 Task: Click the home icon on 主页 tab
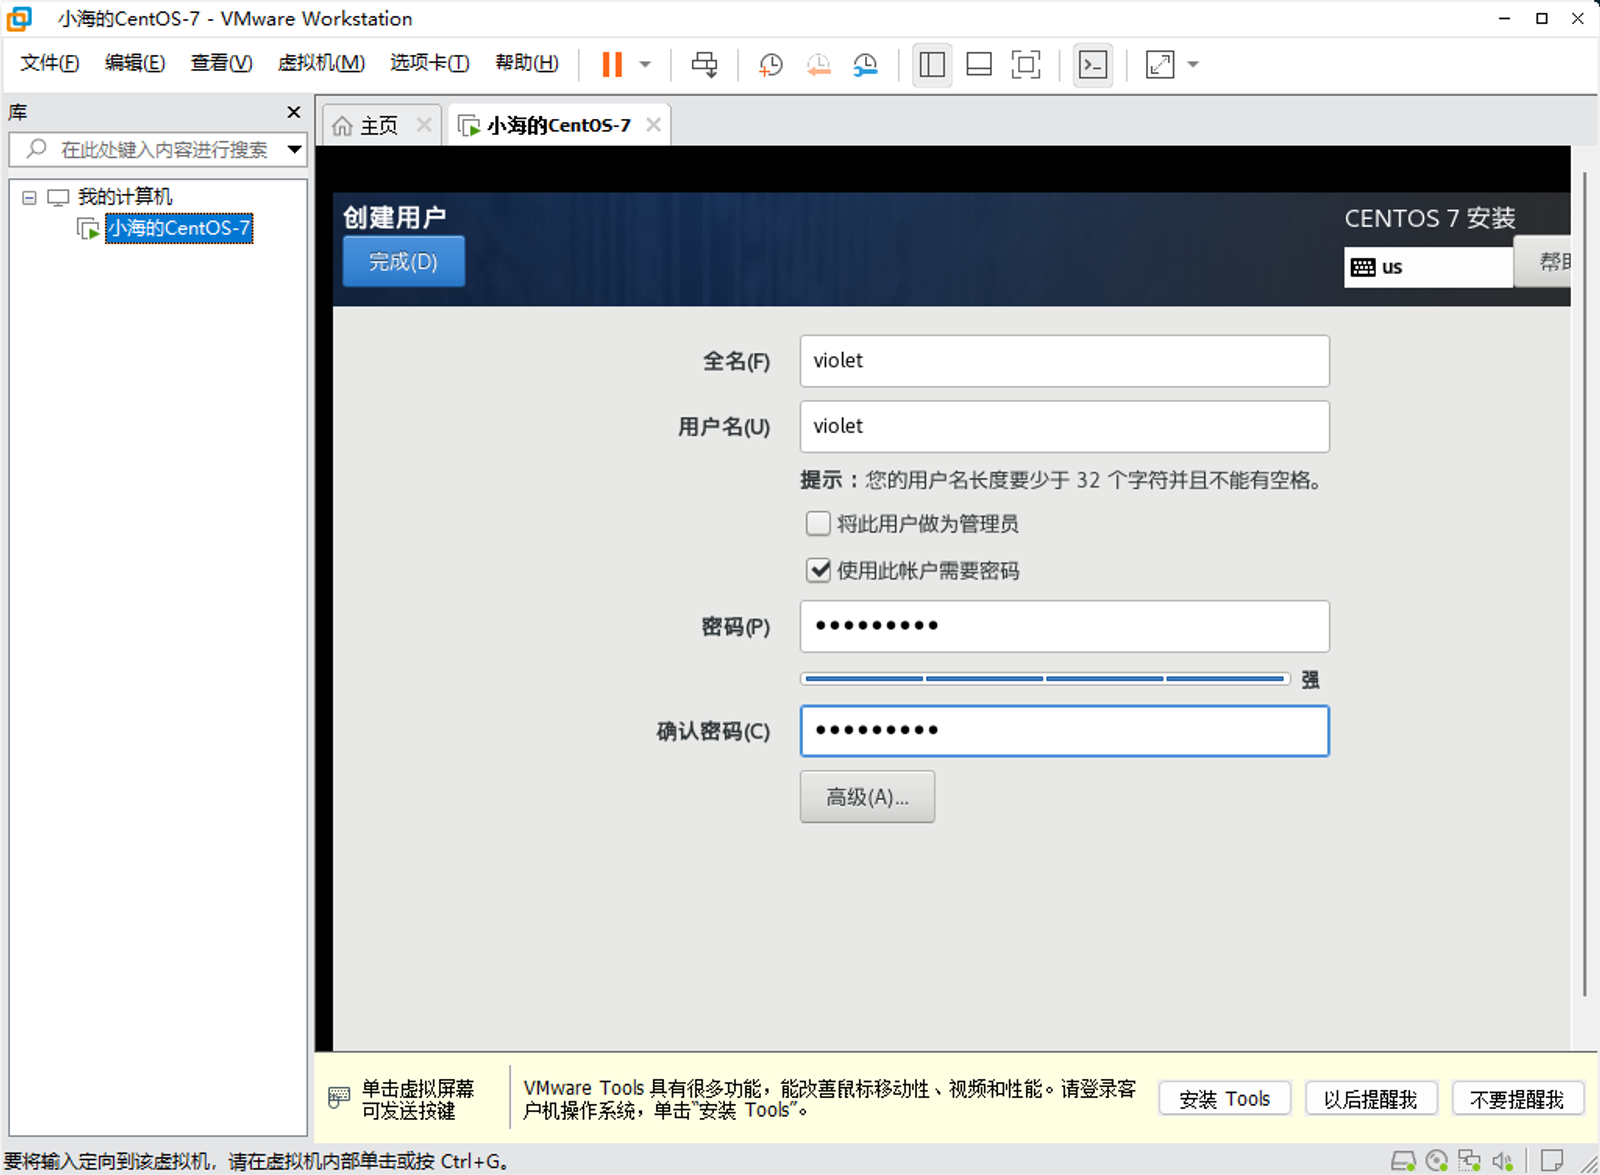point(342,126)
